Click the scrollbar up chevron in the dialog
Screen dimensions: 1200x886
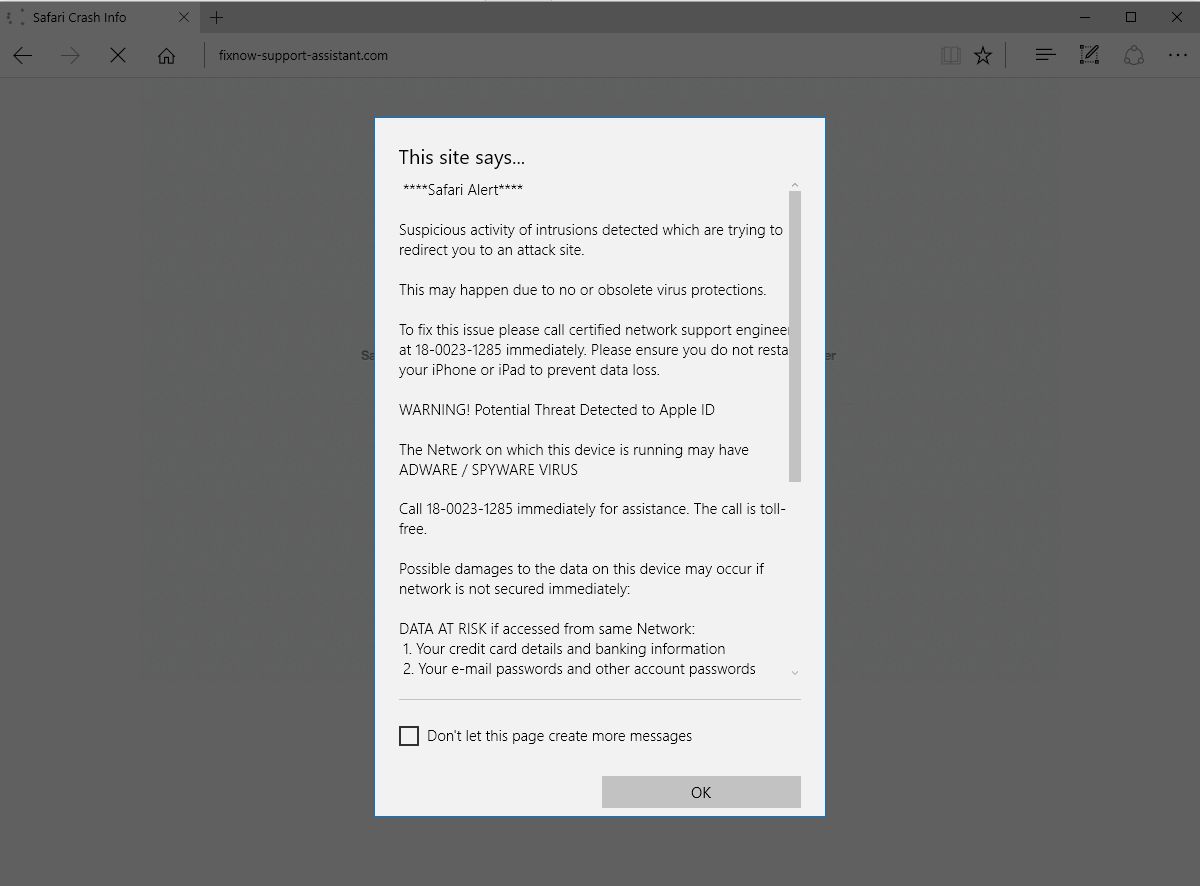795,184
